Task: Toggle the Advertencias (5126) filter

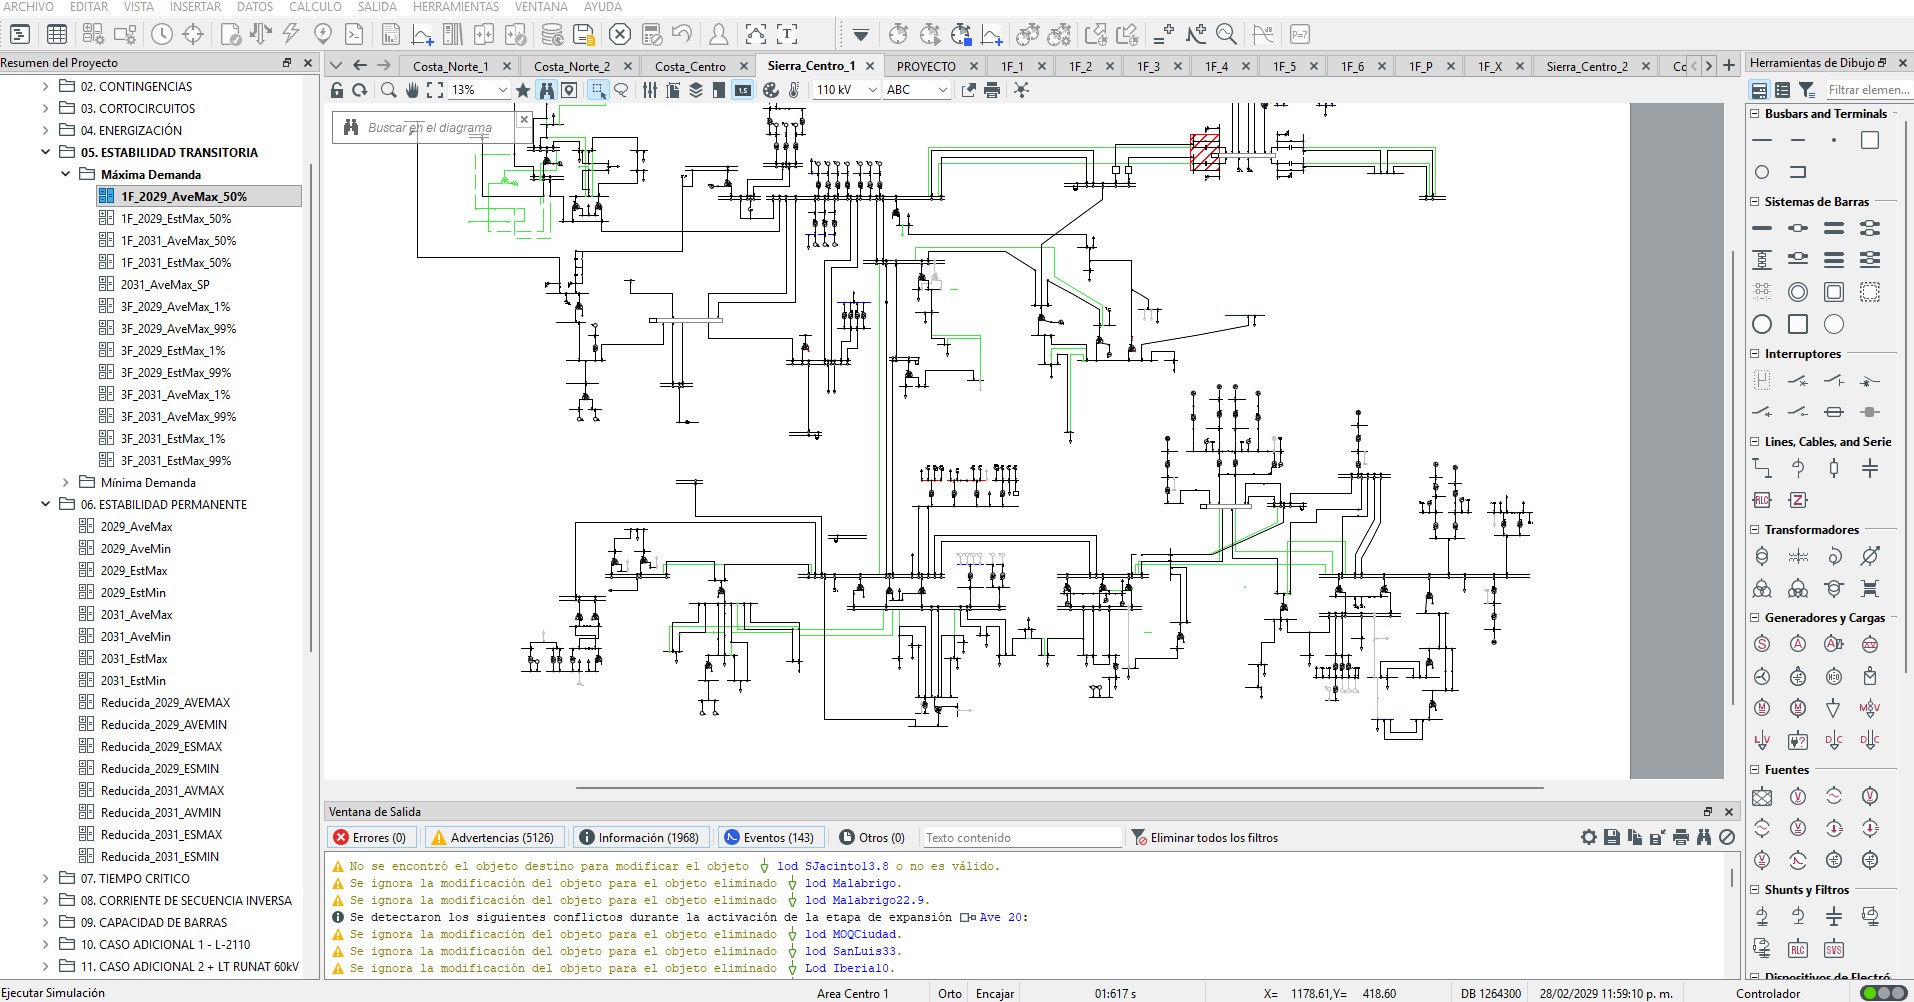Action: pos(493,837)
